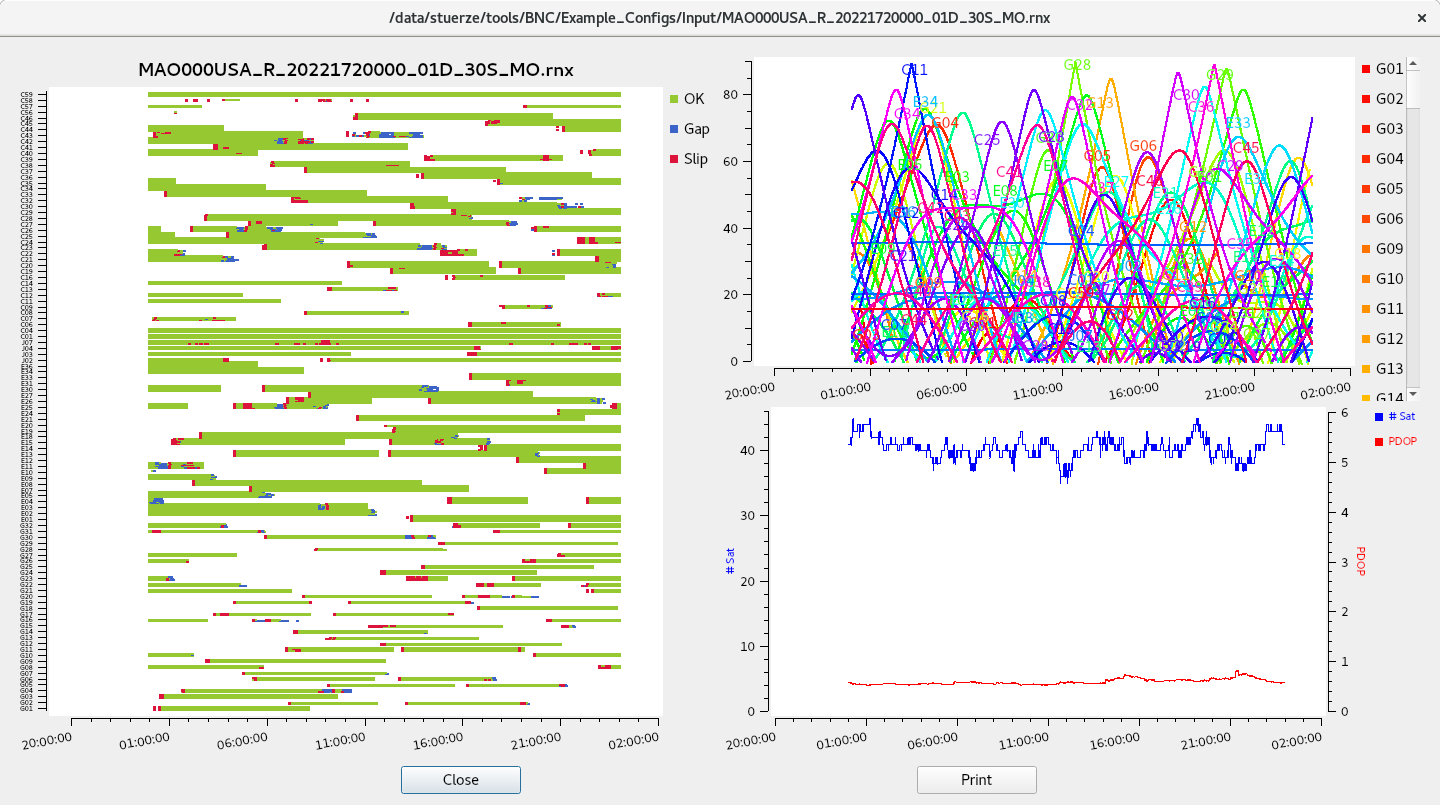Click the blue Gap legend marker
1440x805 pixels.
tap(674, 129)
